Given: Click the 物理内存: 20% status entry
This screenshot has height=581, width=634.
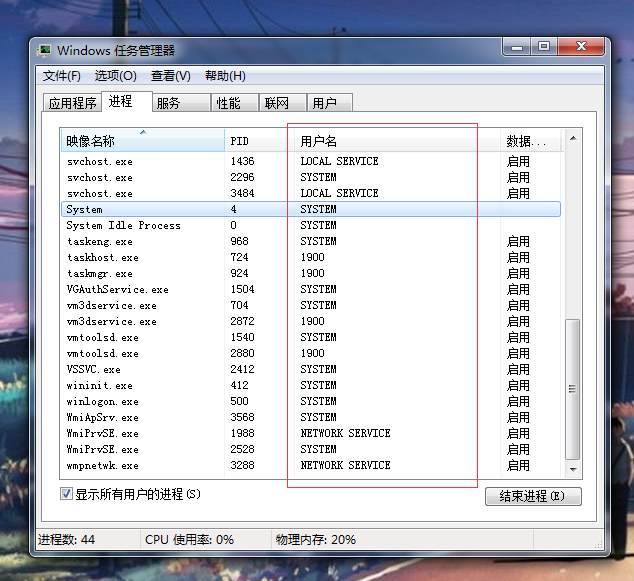Looking at the screenshot, I should click(315, 539).
